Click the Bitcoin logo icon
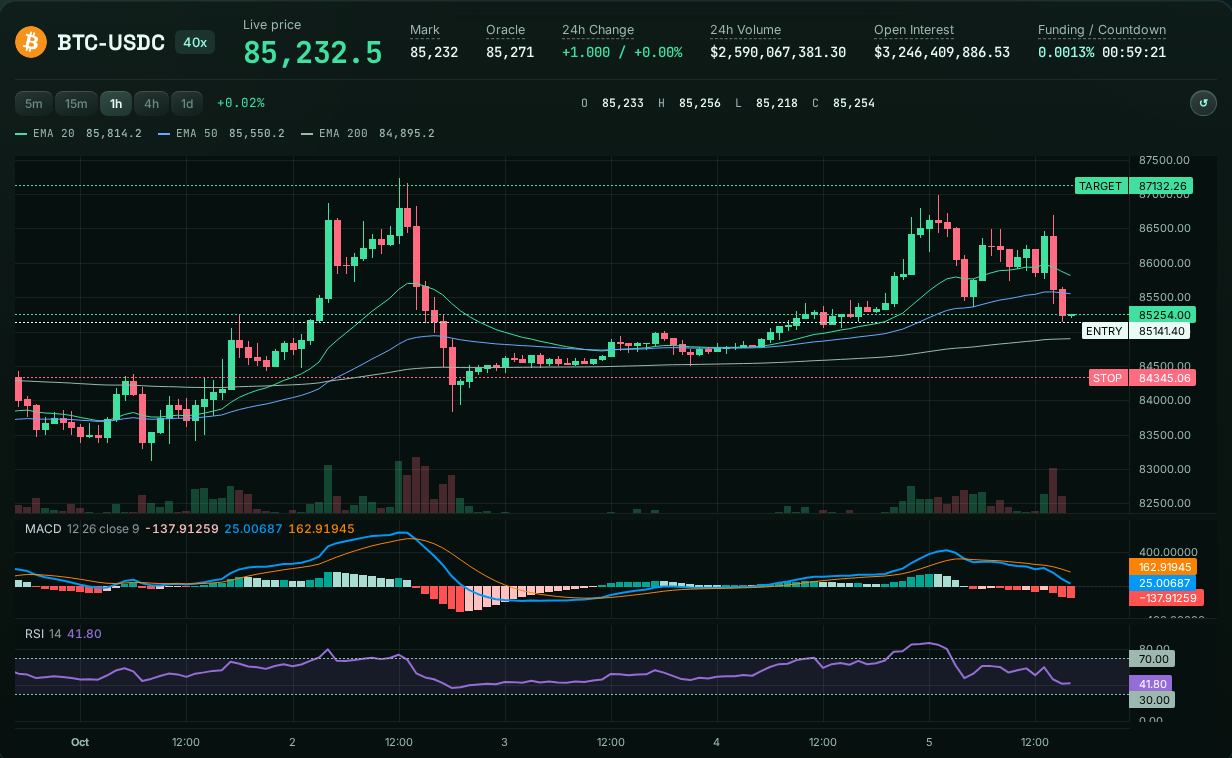Image resolution: width=1232 pixels, height=758 pixels. 31,42
